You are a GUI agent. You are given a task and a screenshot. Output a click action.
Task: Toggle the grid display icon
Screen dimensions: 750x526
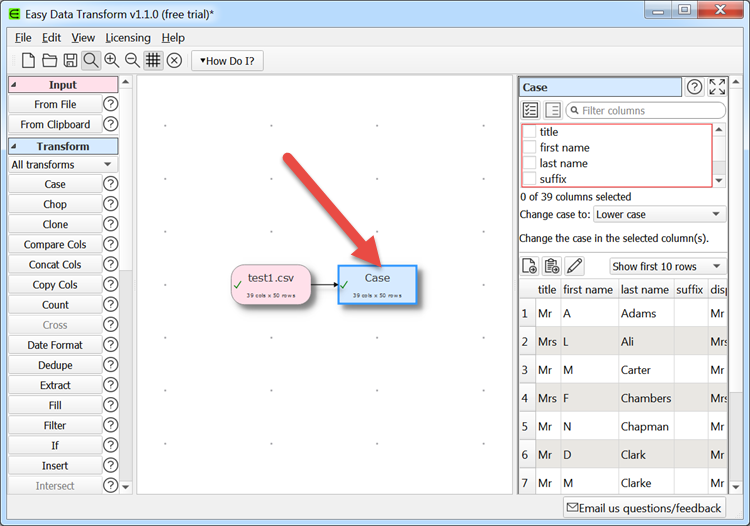[x=153, y=61]
